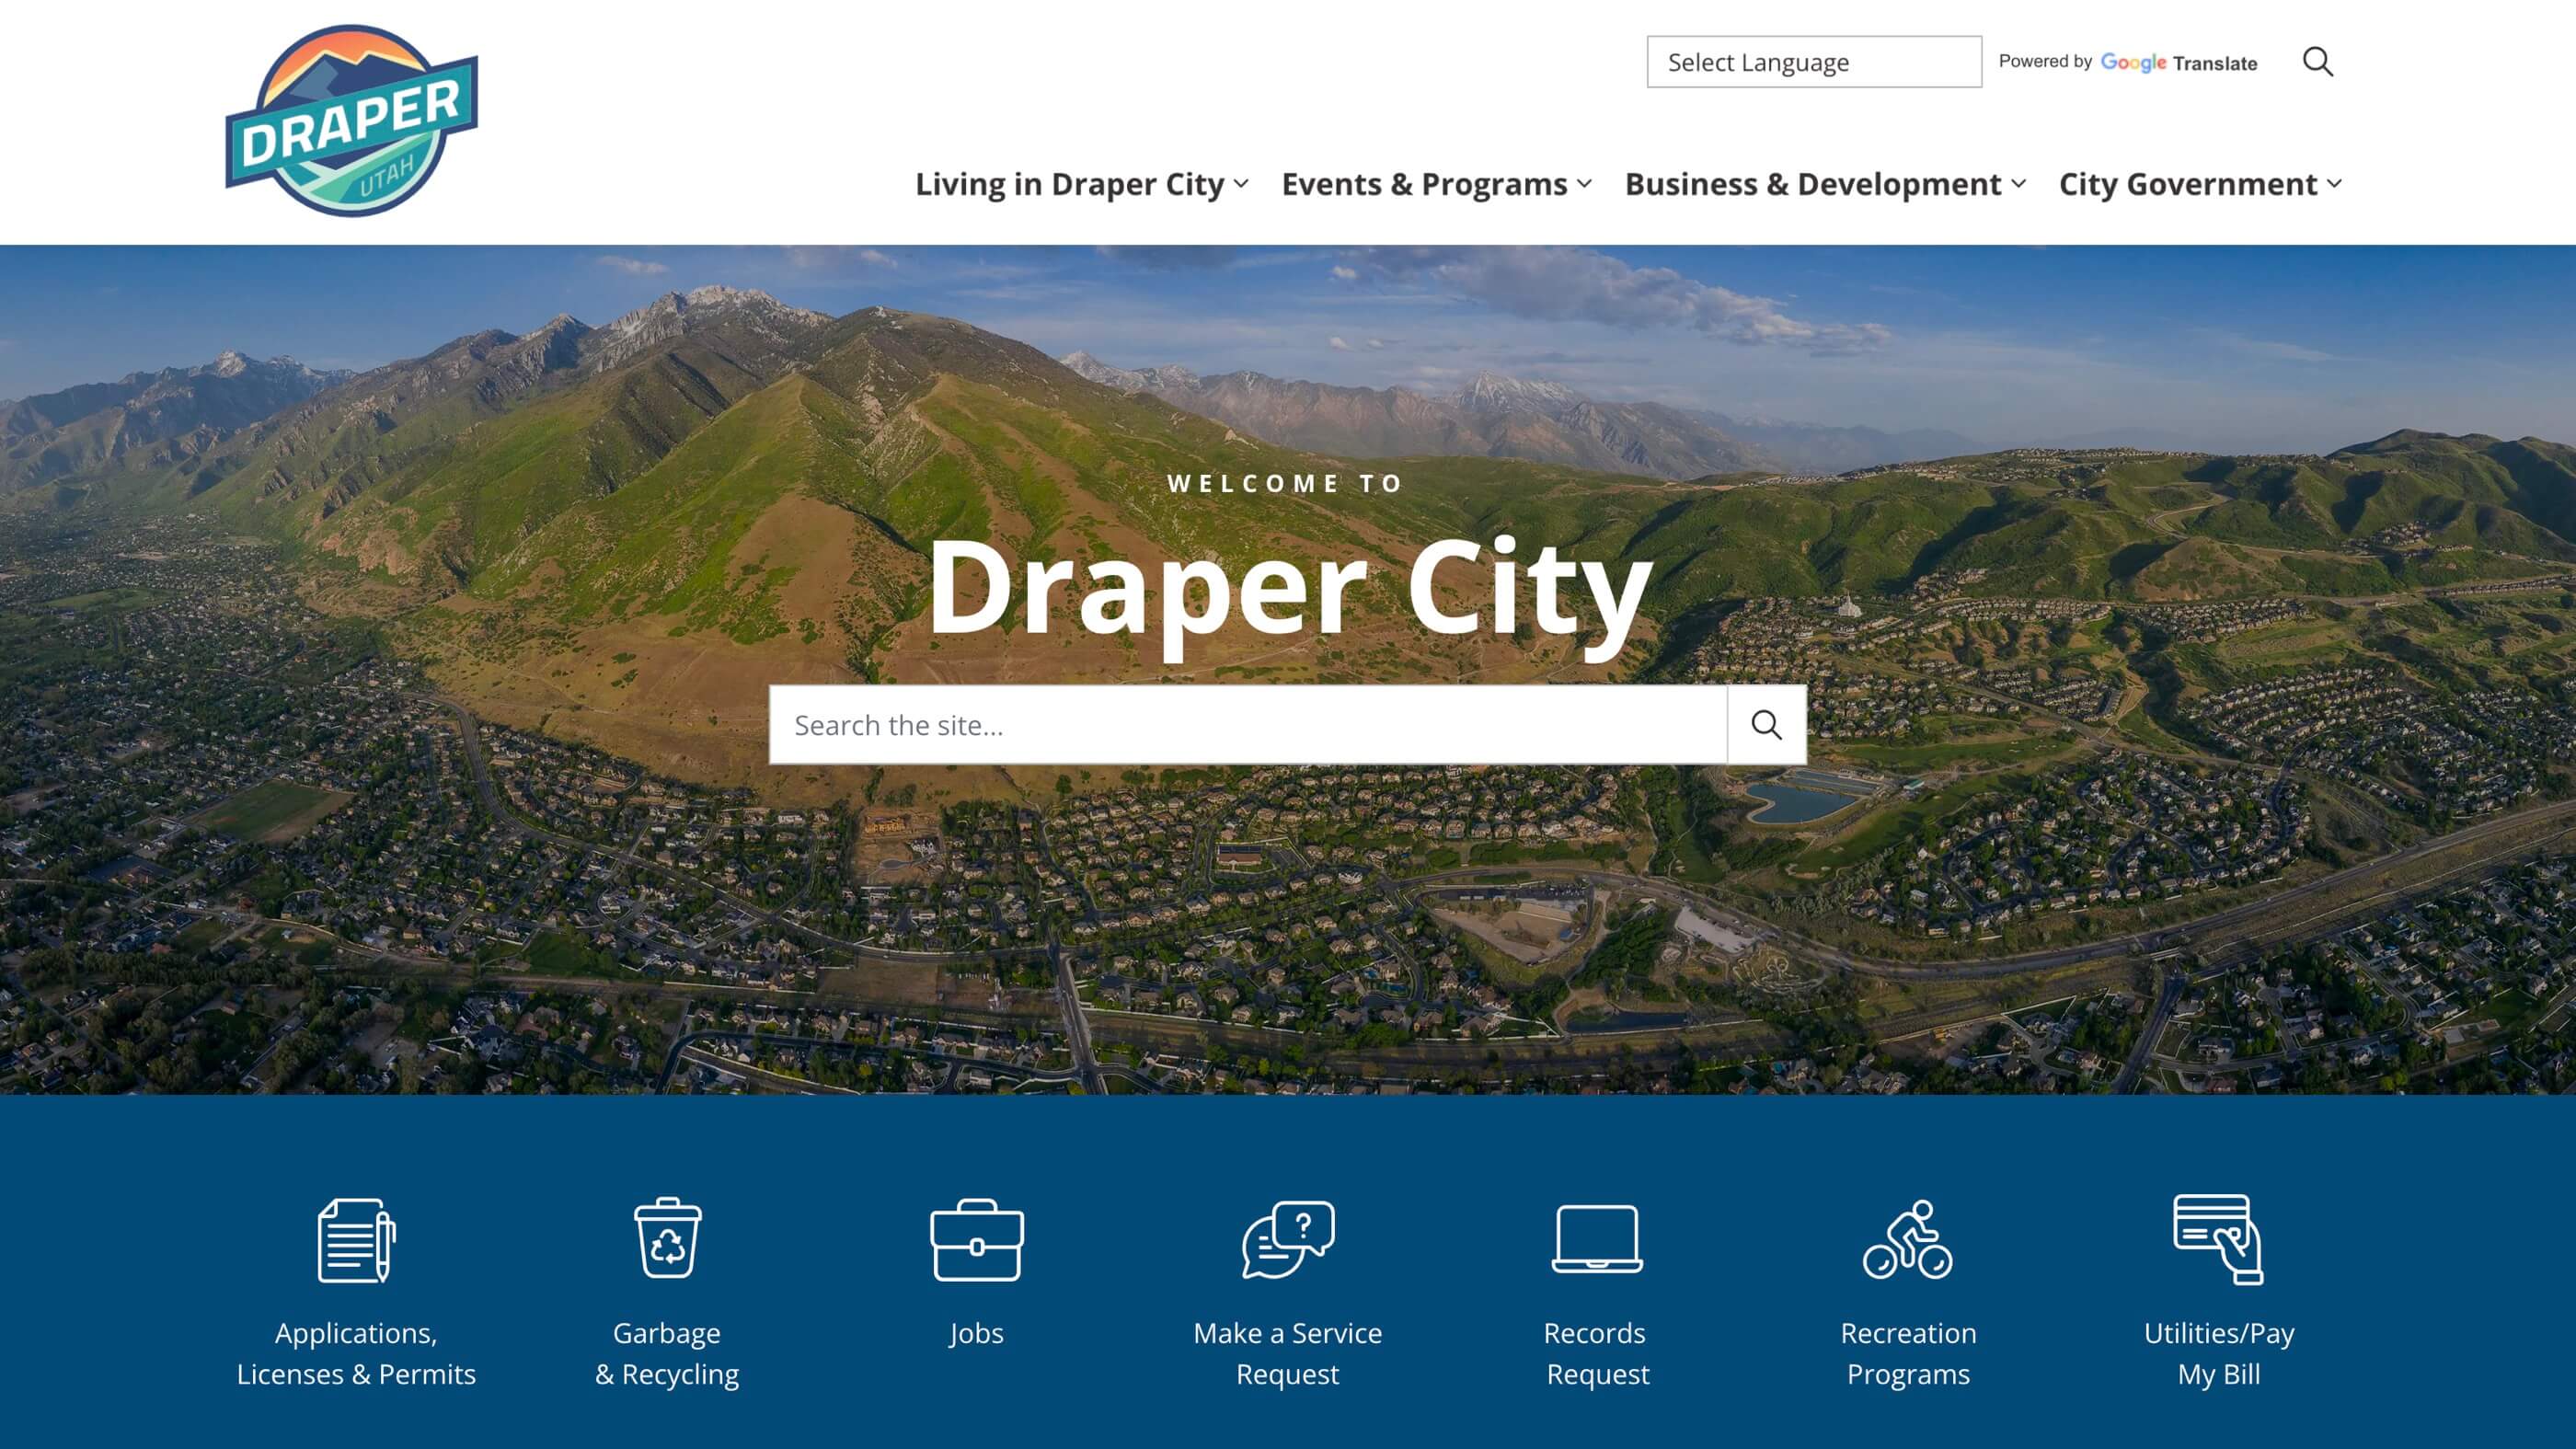The height and width of the screenshot is (1449, 2576).
Task: Open the header search magnifier icon
Action: pos(2317,62)
